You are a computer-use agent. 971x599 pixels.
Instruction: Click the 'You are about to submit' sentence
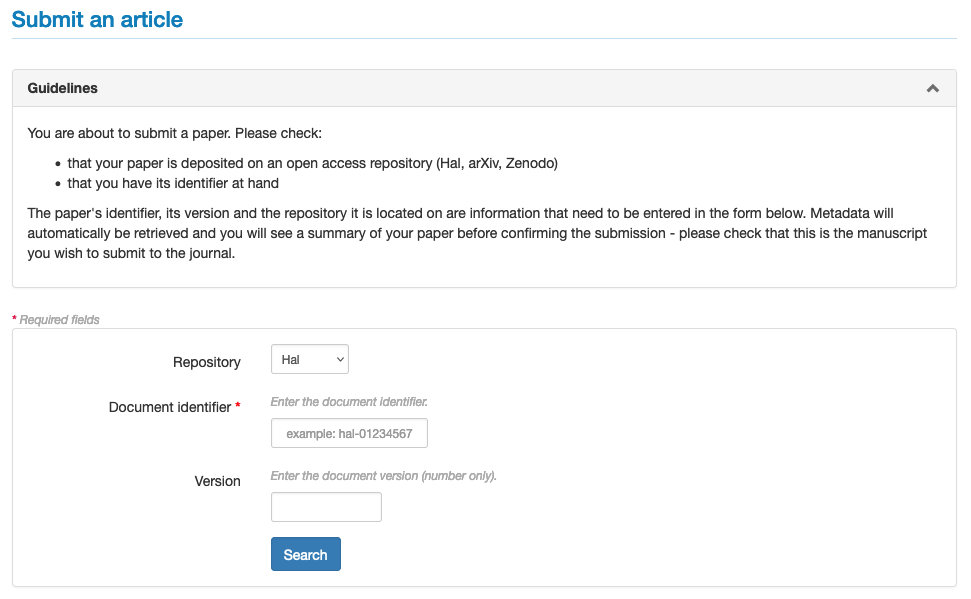coord(175,133)
